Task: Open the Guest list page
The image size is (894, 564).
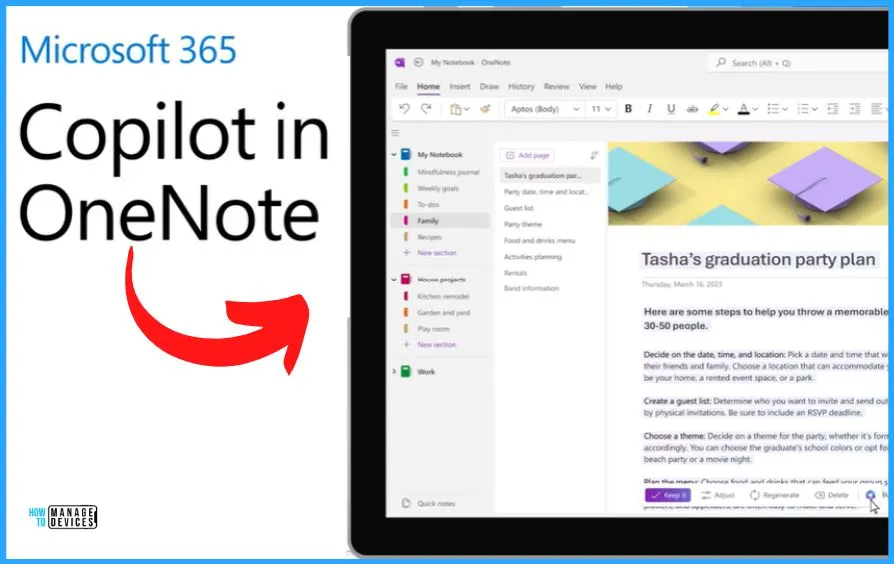Action: click(x=518, y=208)
